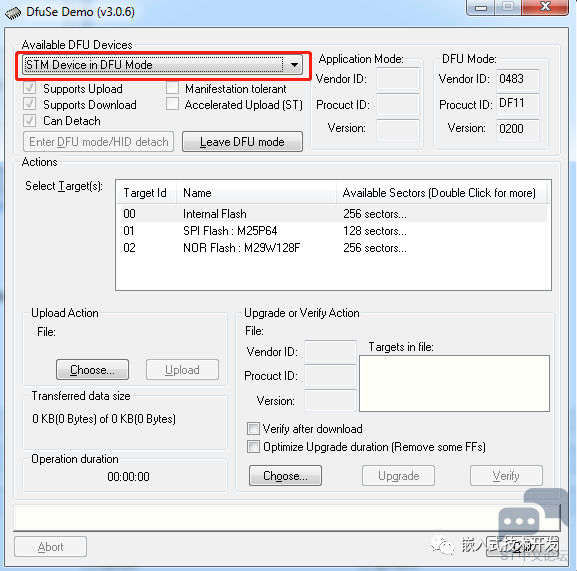Click Vendor ID field in Upgrade or Verify Action
The image size is (577, 571).
point(330,351)
